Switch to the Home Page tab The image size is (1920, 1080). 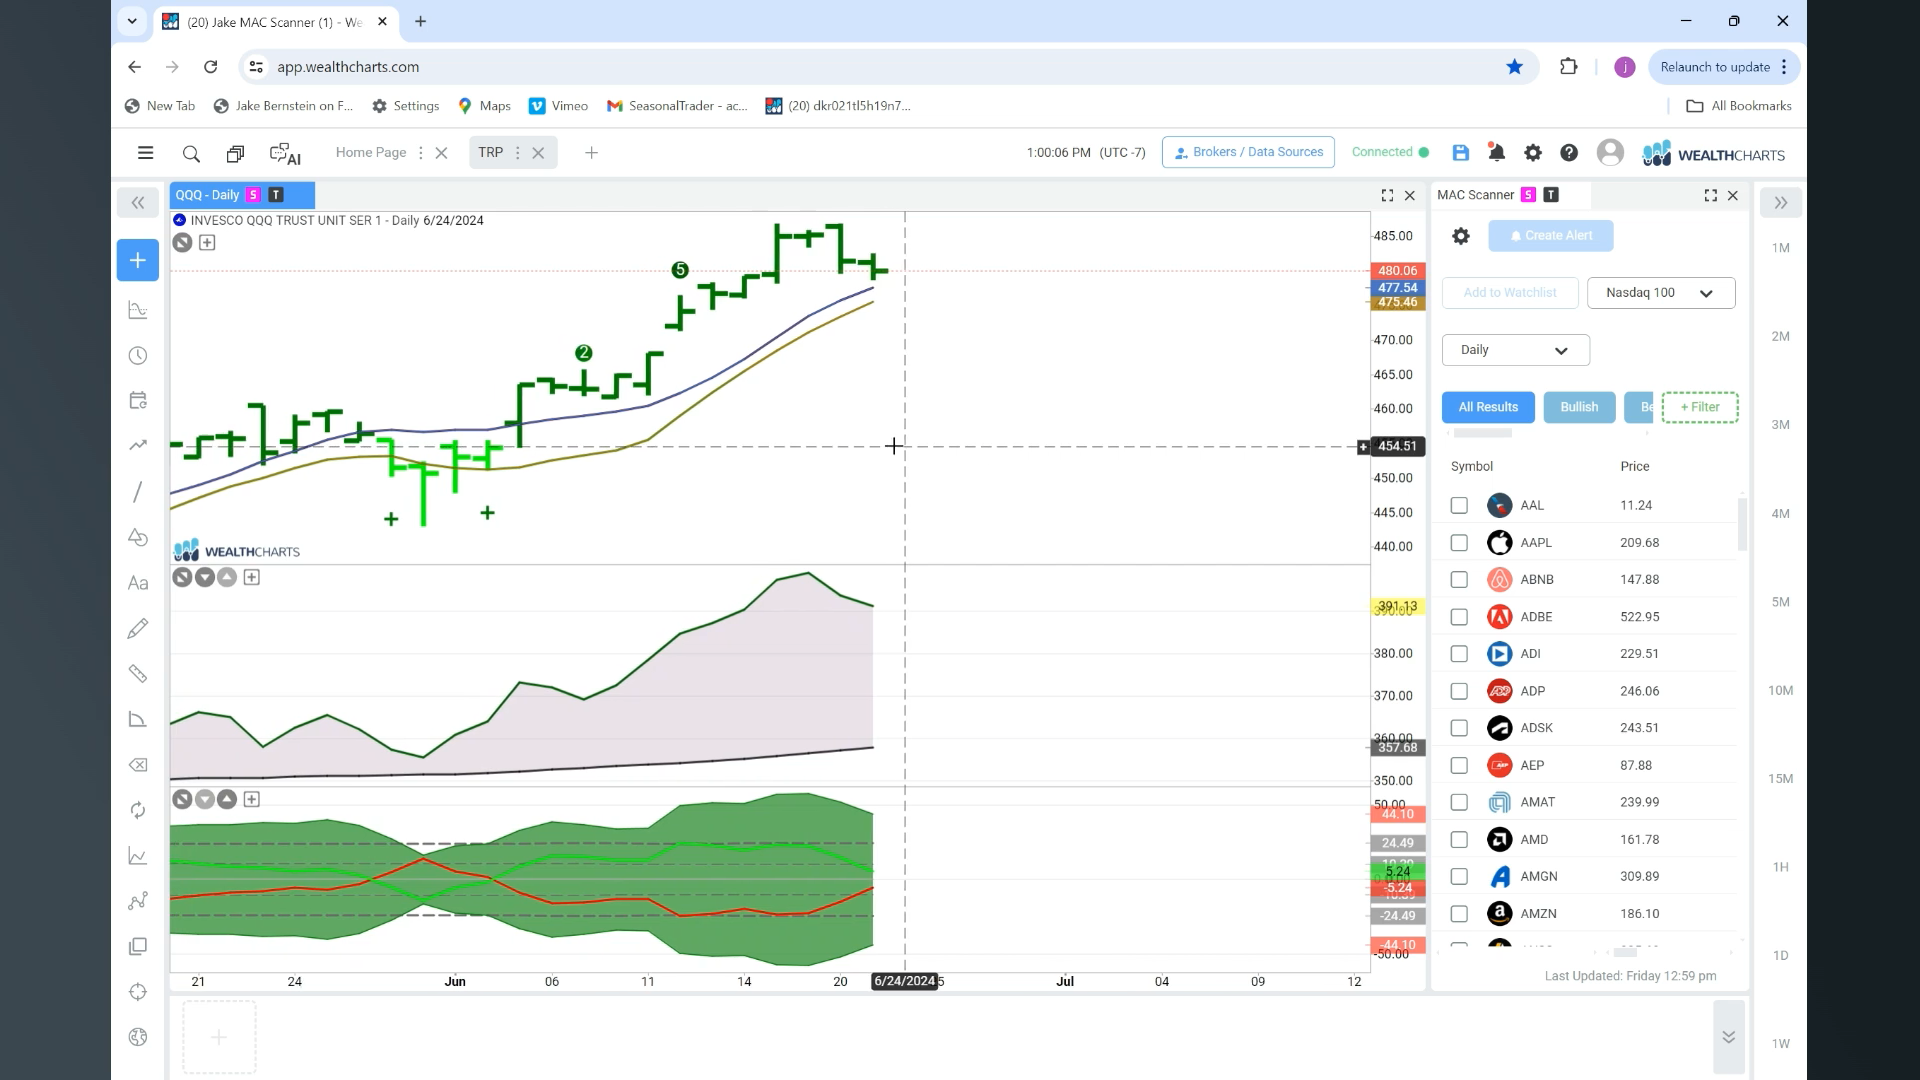click(371, 152)
